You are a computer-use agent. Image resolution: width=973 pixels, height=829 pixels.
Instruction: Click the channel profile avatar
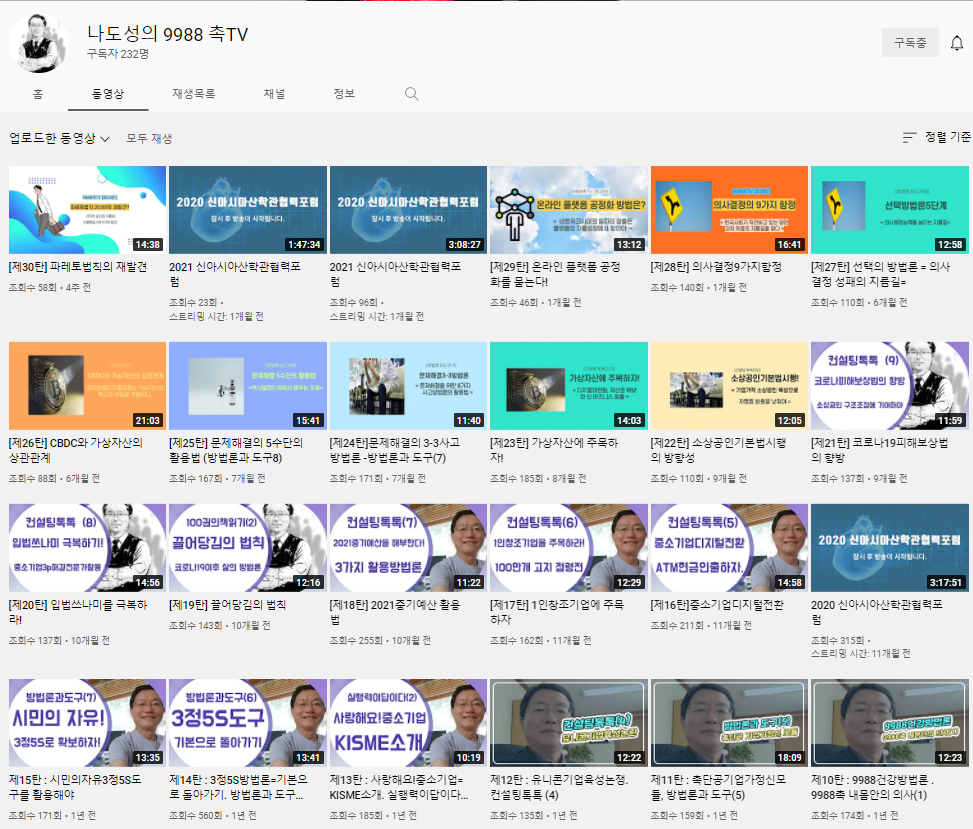coord(38,43)
